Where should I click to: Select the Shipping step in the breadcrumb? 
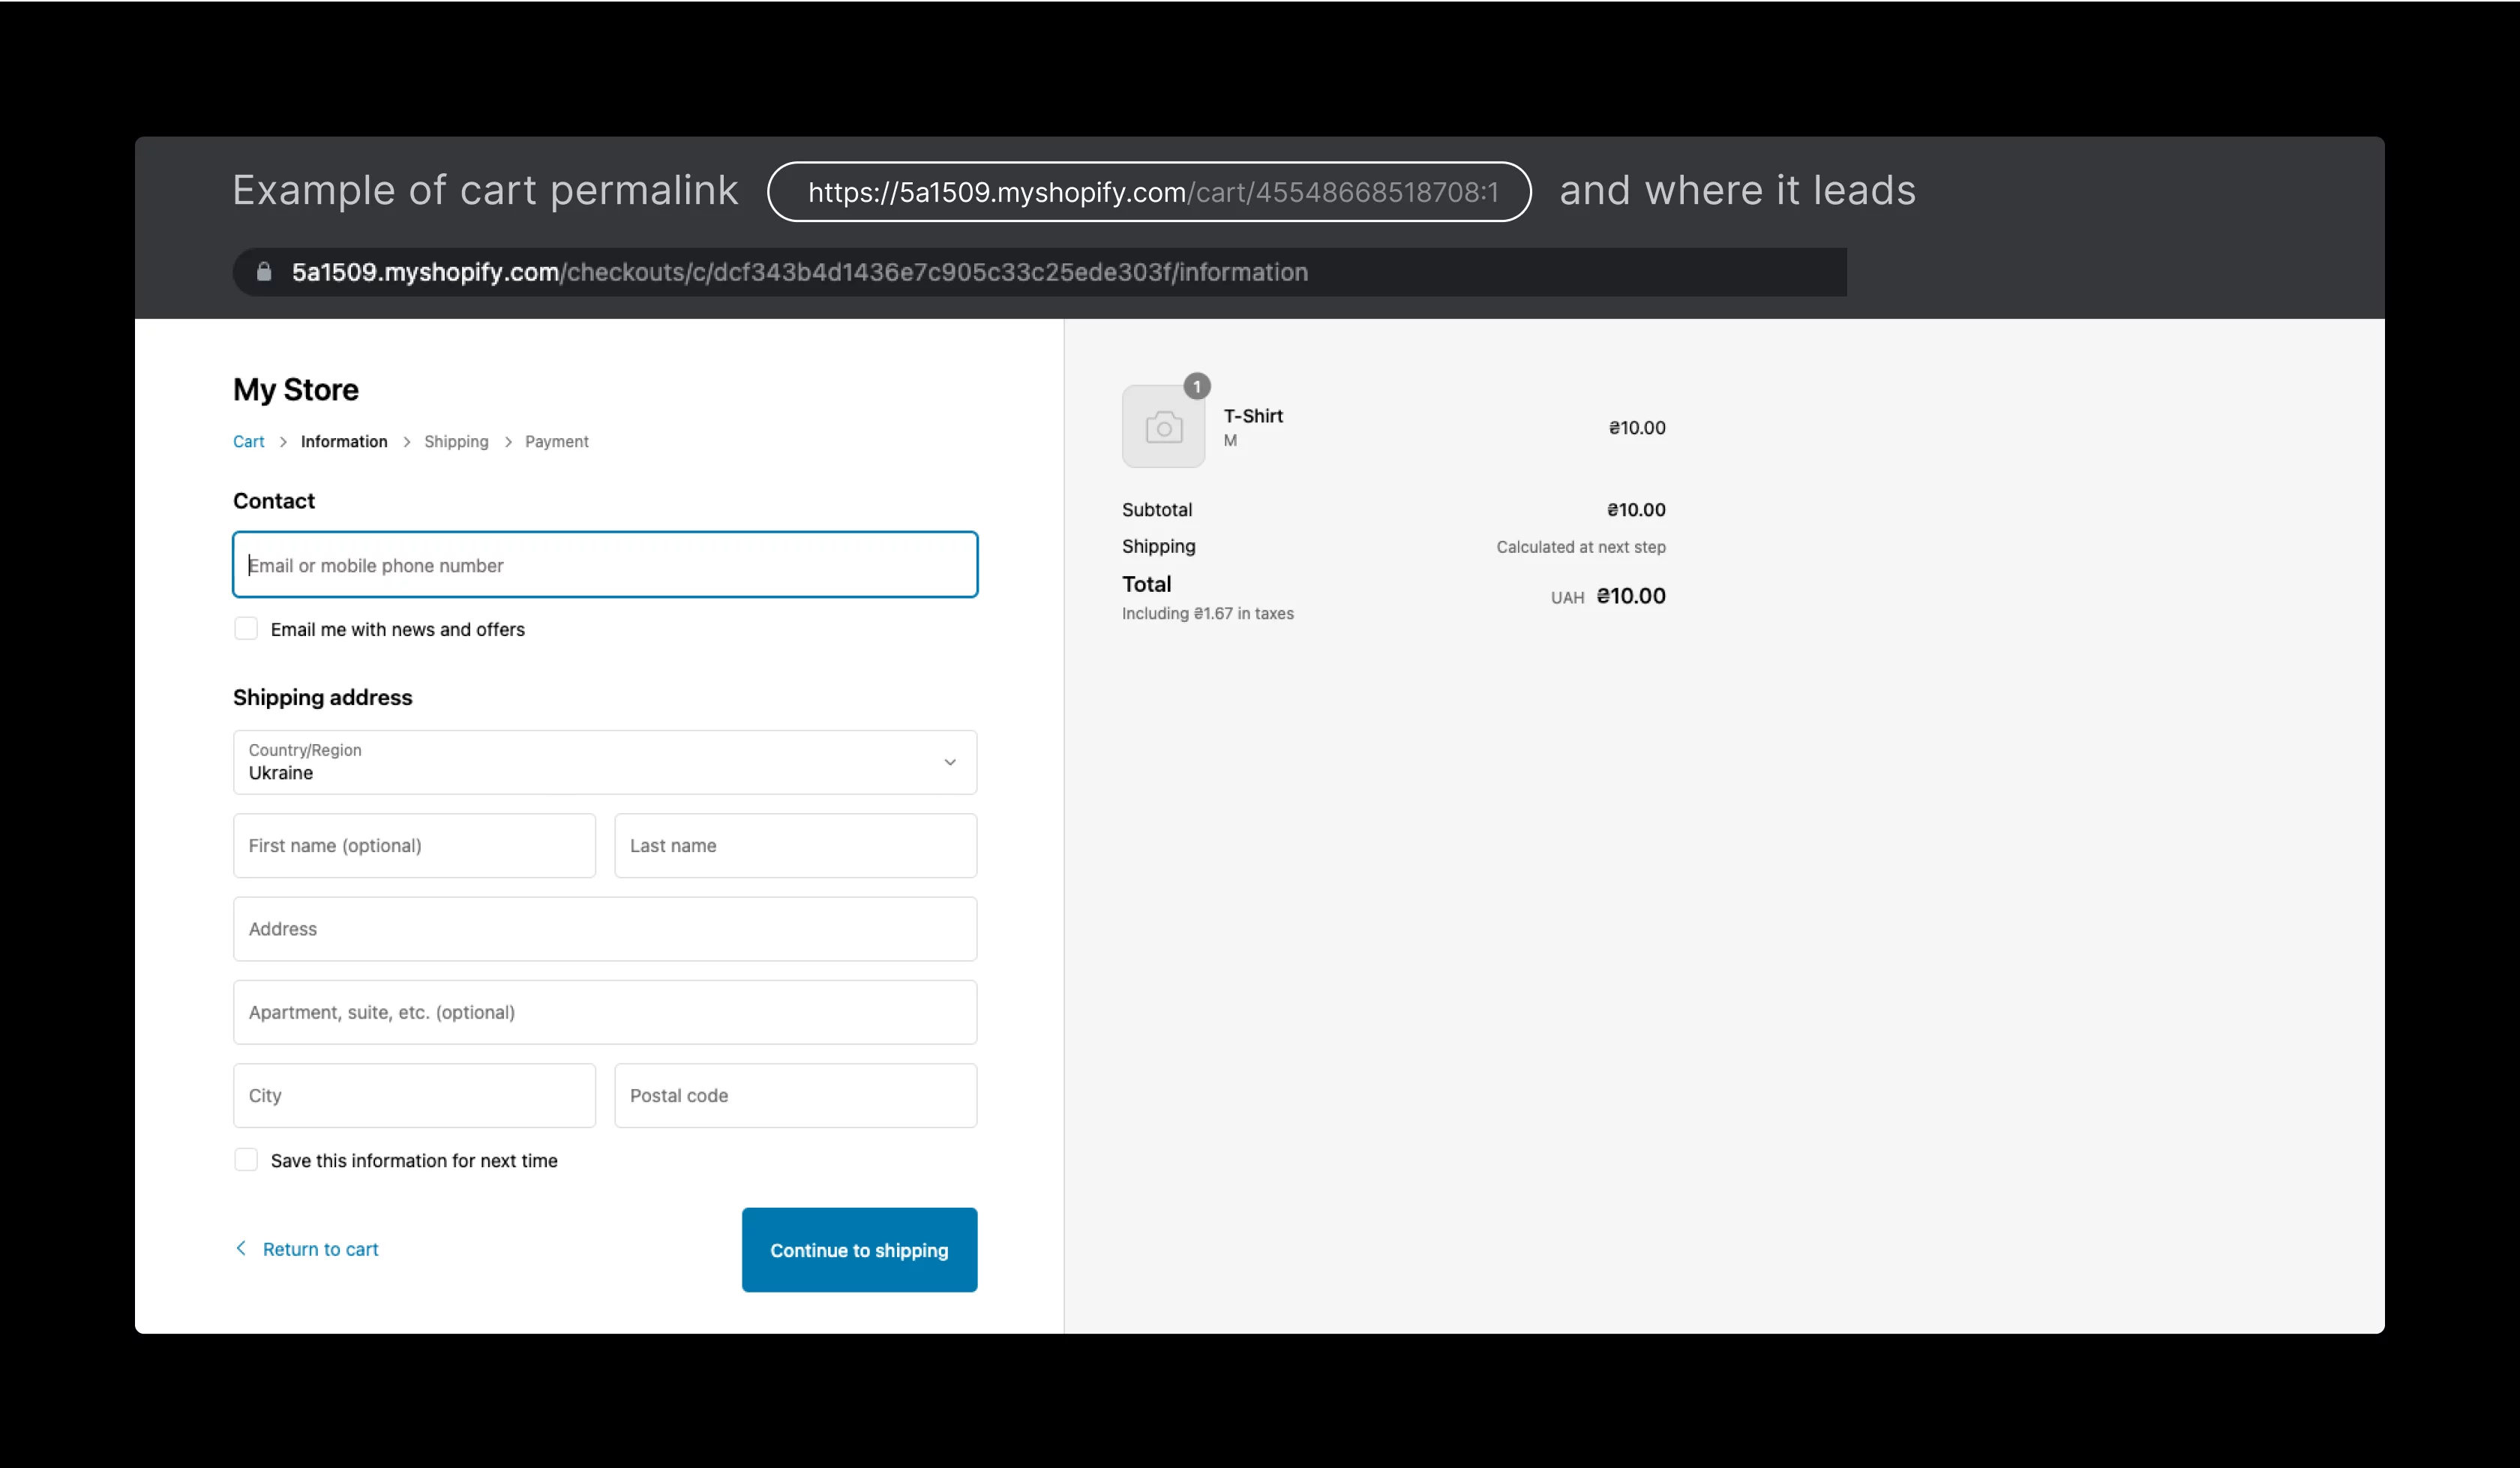(456, 441)
